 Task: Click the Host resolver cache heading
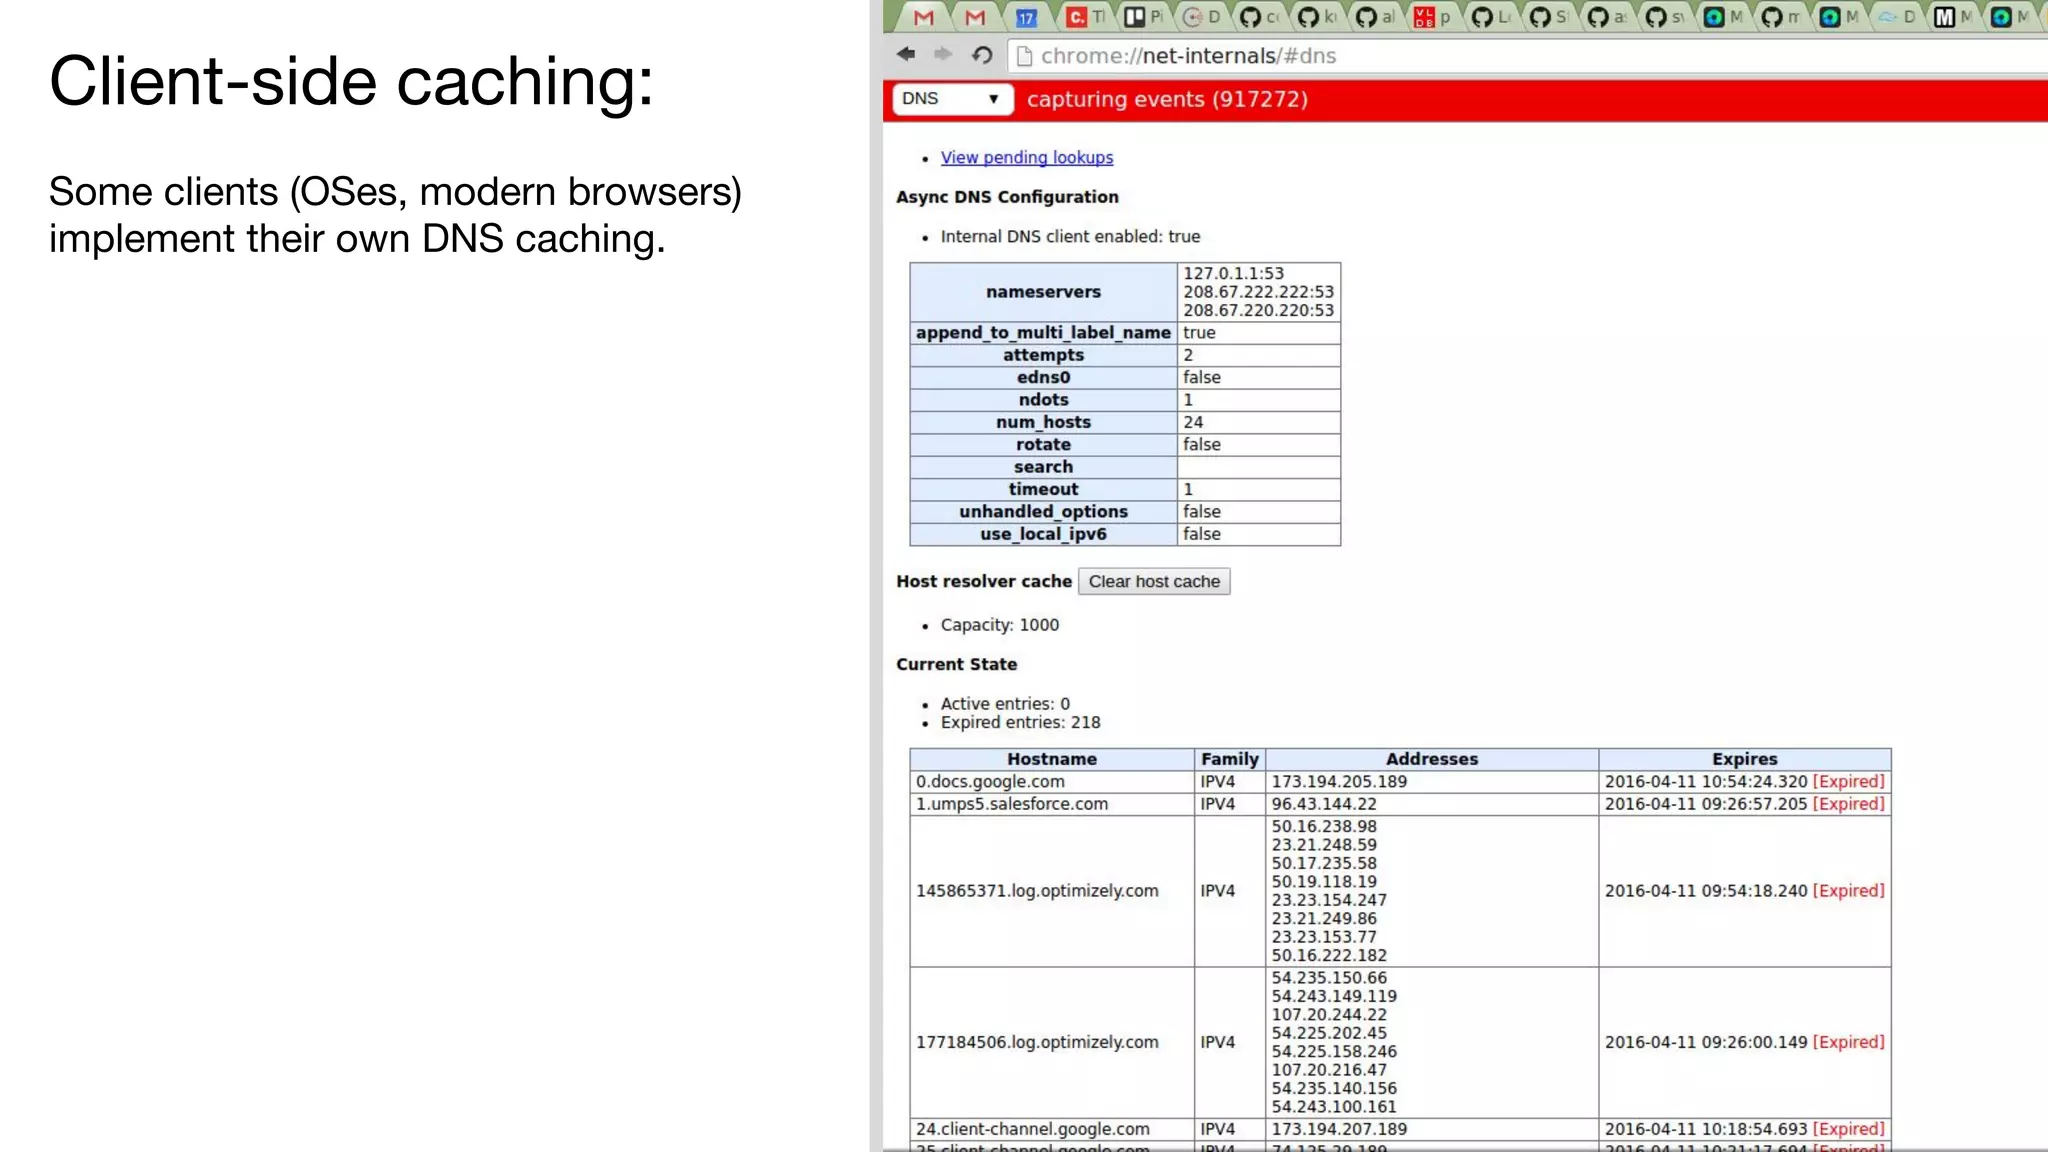[x=984, y=581]
